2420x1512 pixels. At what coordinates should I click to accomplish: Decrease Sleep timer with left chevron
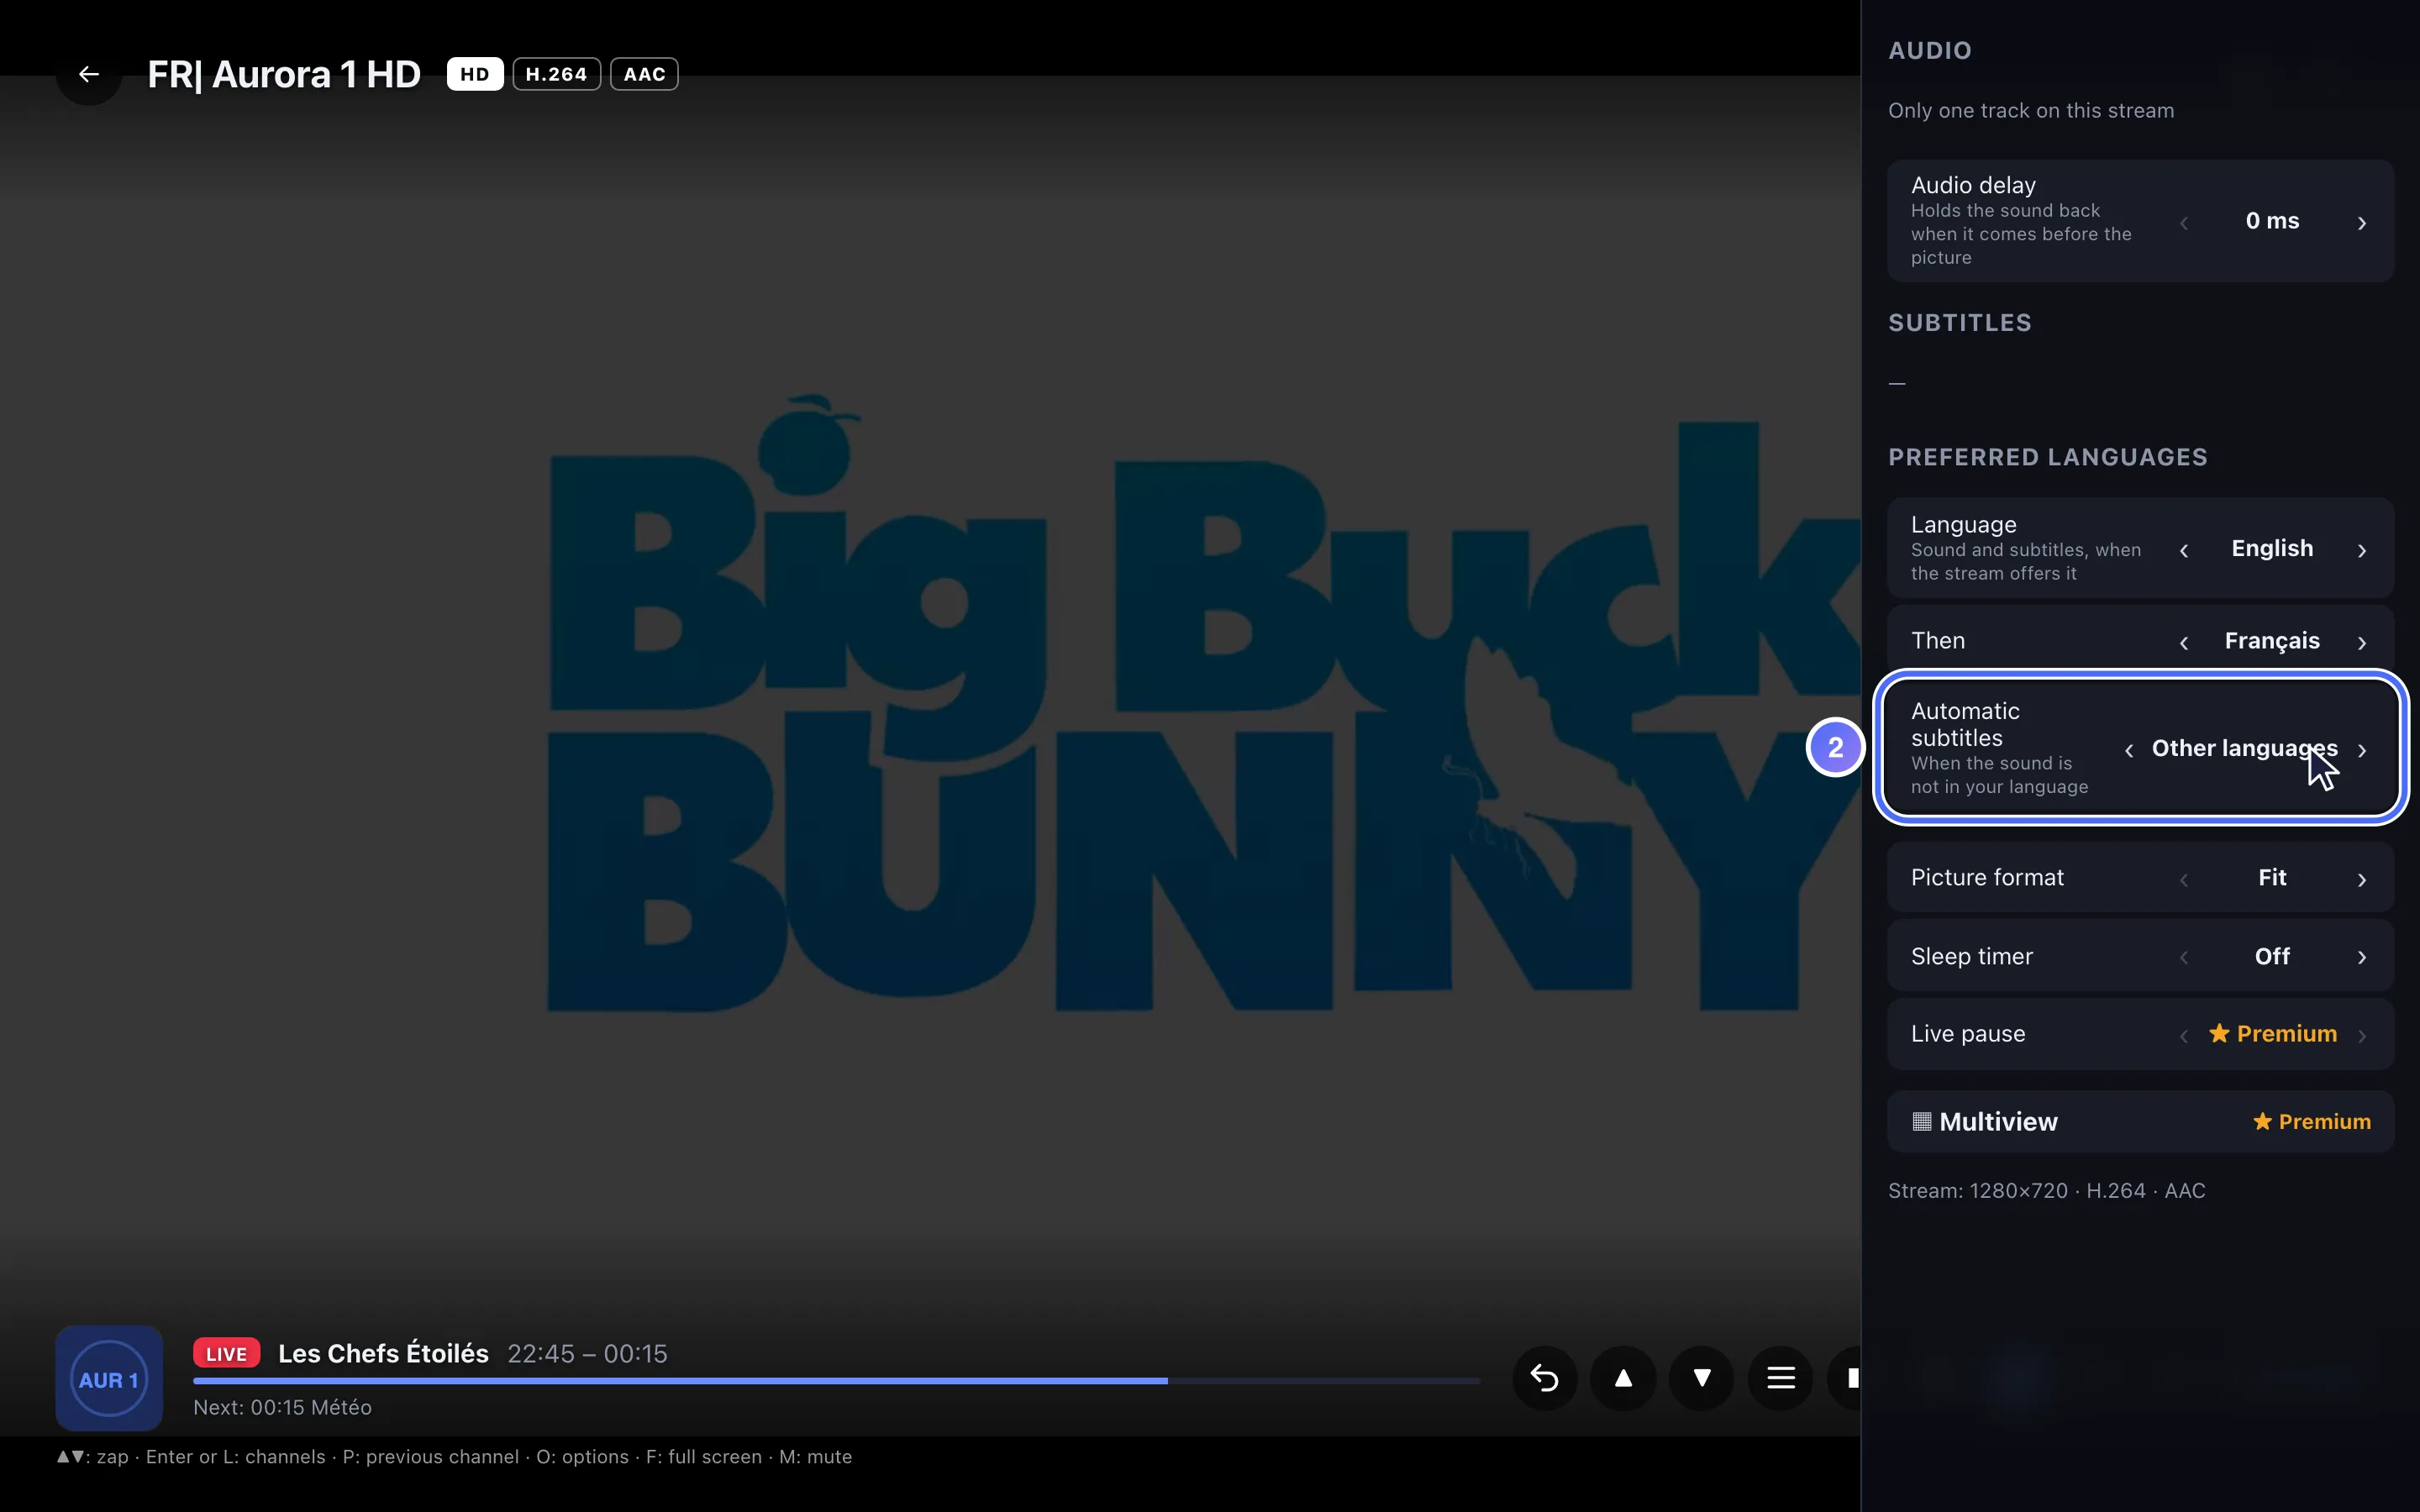click(2184, 956)
